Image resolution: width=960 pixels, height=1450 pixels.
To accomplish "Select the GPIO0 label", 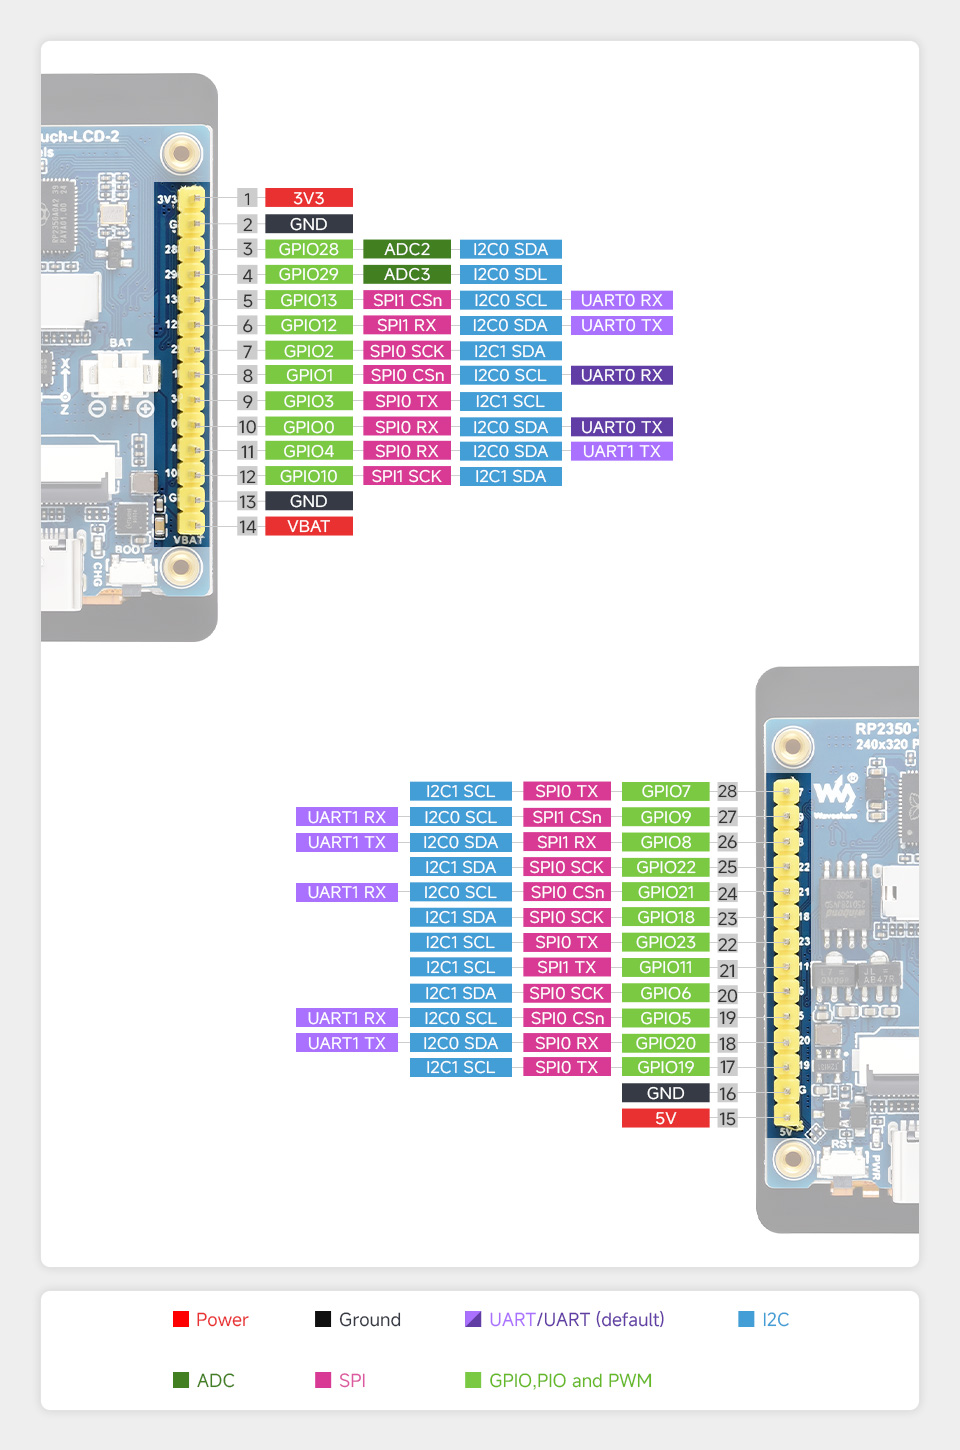I will coord(309,427).
